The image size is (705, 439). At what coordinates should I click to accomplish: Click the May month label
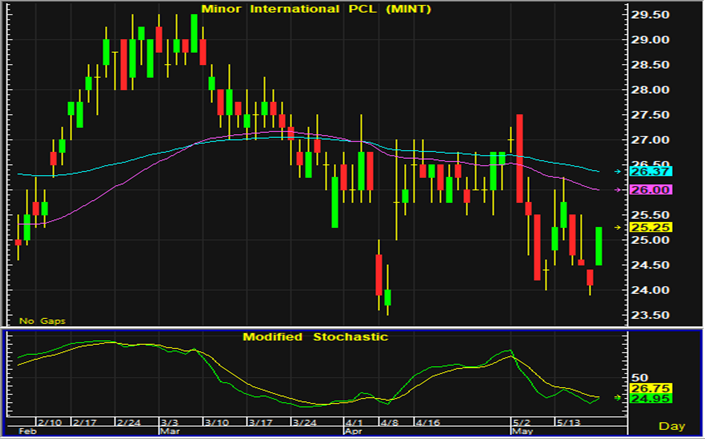[x=521, y=431]
